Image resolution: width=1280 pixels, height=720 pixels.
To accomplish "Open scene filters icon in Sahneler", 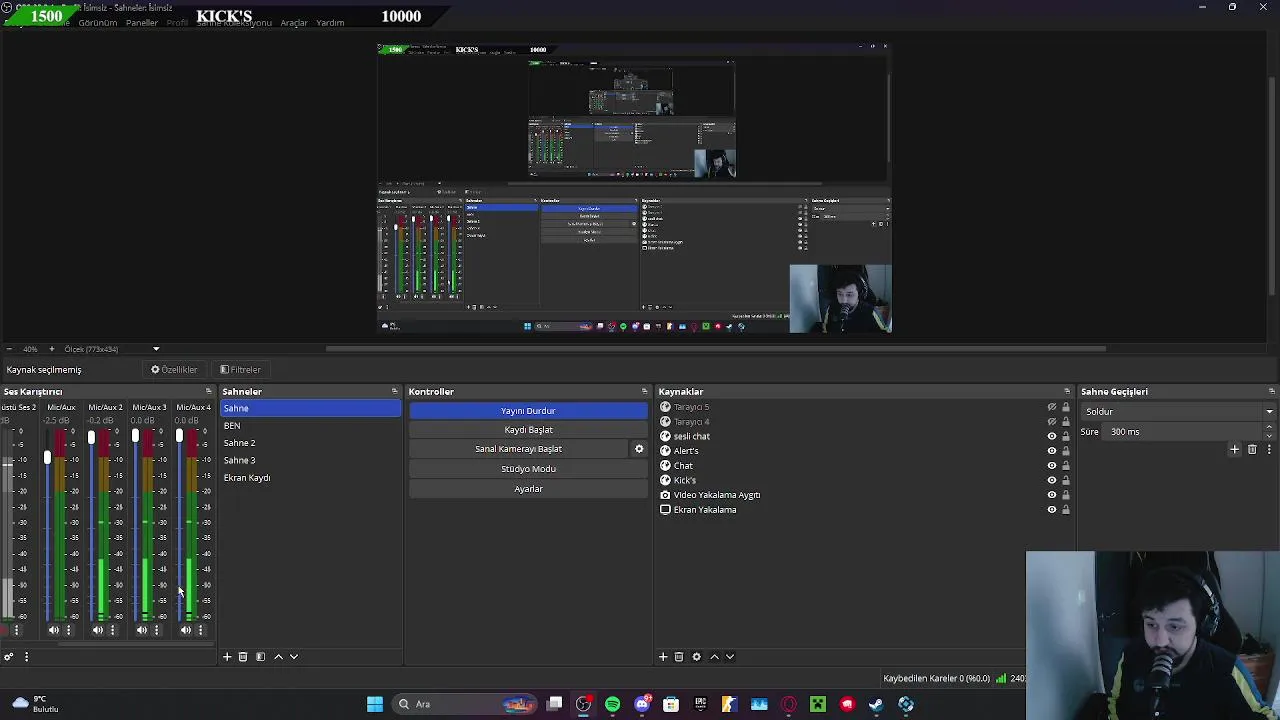I will 260,657.
